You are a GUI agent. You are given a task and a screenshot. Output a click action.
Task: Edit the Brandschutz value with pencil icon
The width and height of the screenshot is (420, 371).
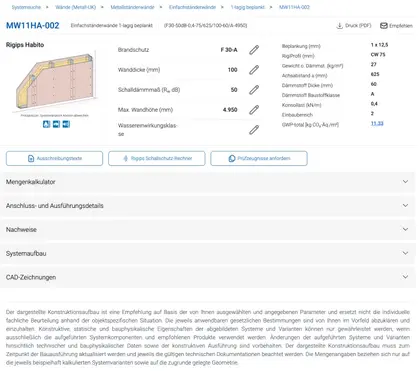pos(254,50)
